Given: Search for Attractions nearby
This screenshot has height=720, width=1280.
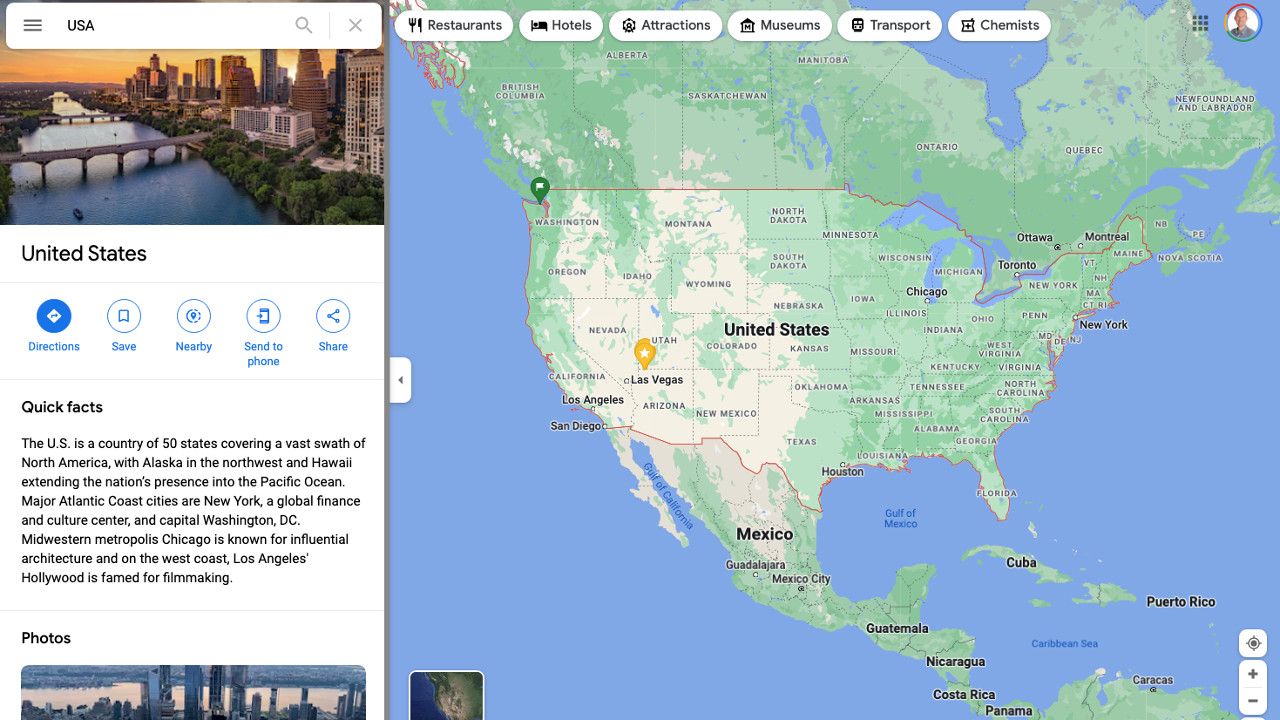Looking at the screenshot, I should pos(665,25).
